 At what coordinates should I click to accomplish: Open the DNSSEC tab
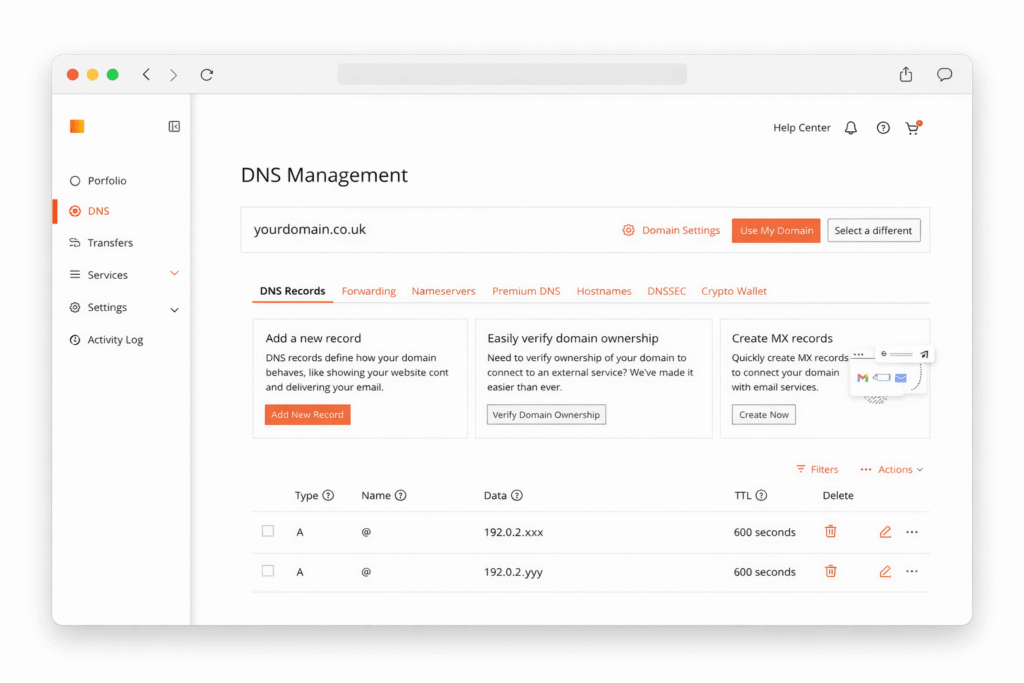[666, 291]
